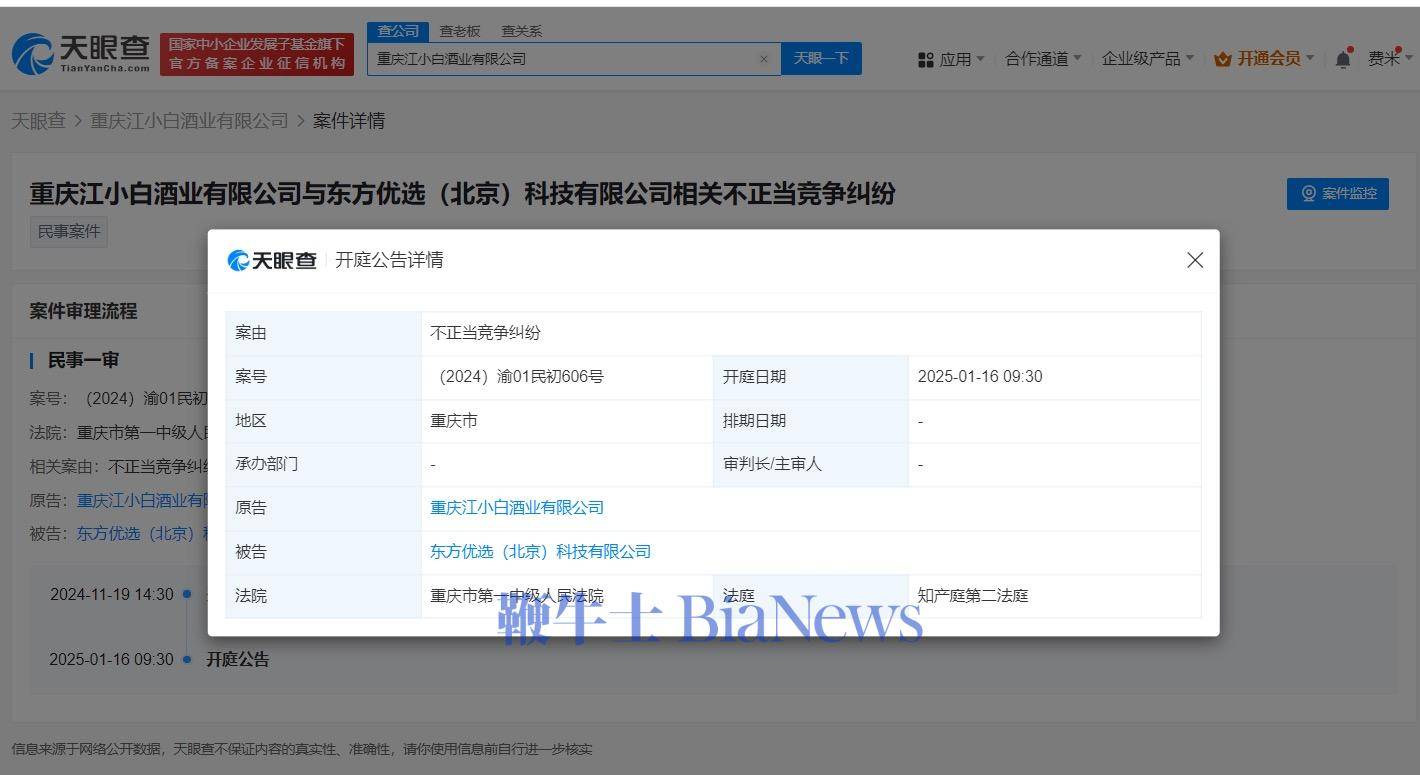Select the 2024-11-19 14:30 timeline marker
This screenshot has height=775, width=1420.
187,594
